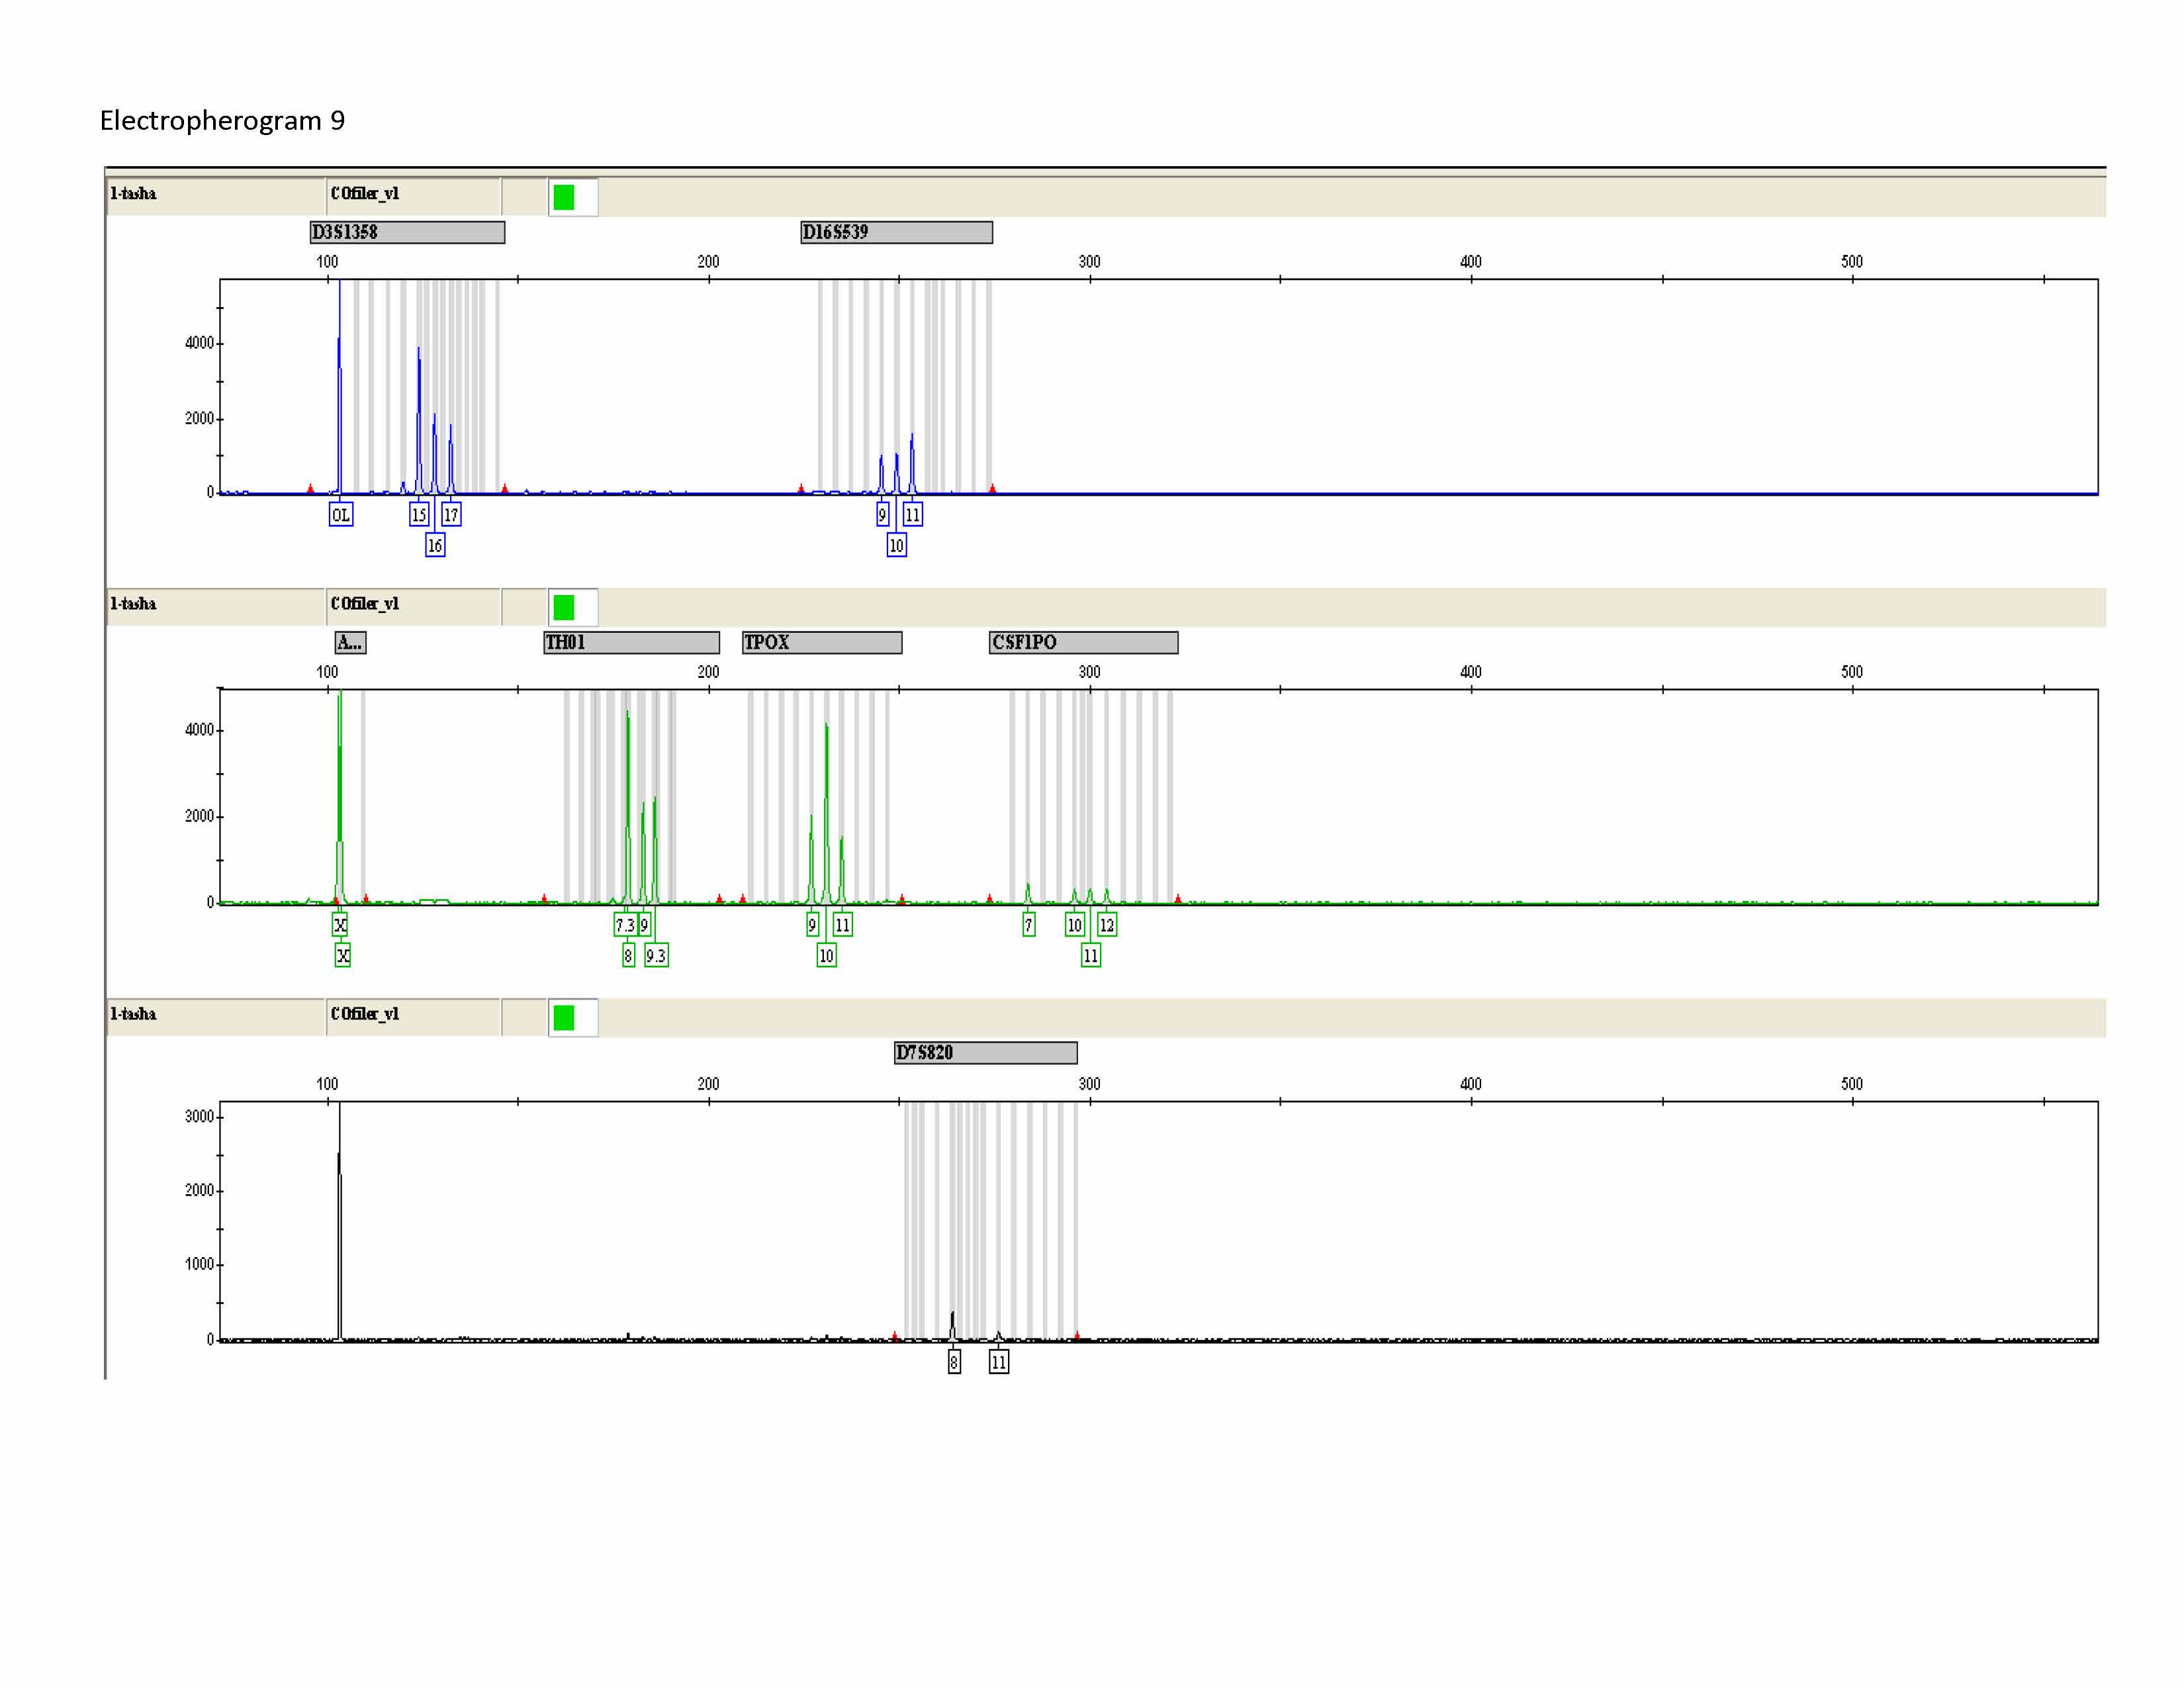
Task: Select the OL off-ladder allele label
Action: click(x=341, y=515)
